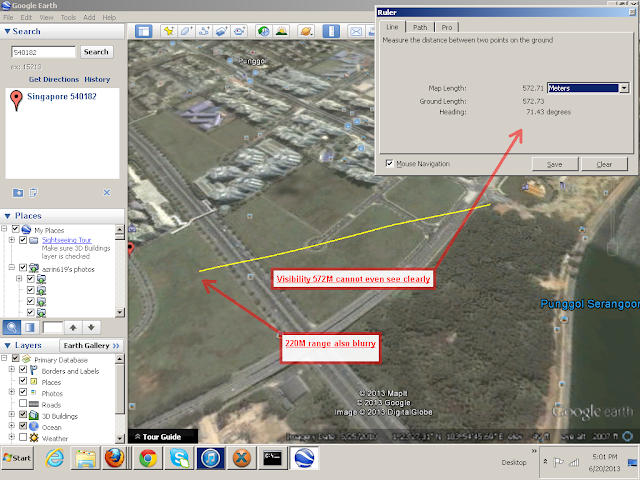The image size is (640, 480).
Task: Open iTunes from the taskbar
Action: click(x=211, y=458)
